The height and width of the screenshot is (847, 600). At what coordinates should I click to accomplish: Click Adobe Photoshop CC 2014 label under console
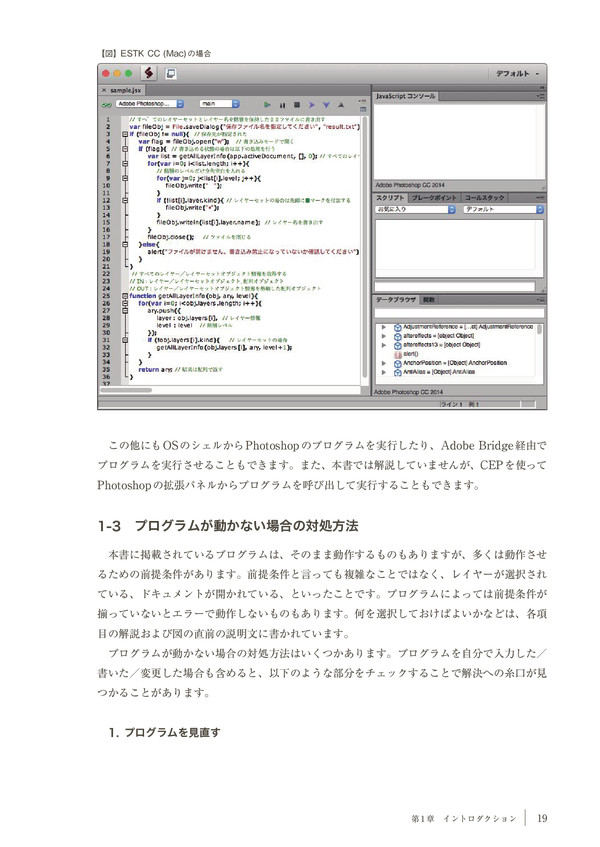410,185
